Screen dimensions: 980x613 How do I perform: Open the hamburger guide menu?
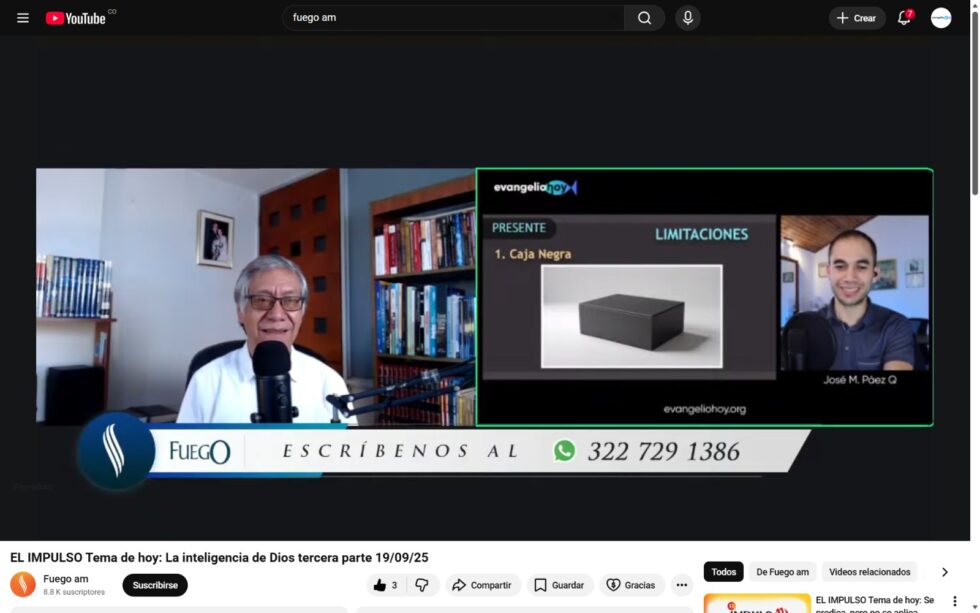22,18
